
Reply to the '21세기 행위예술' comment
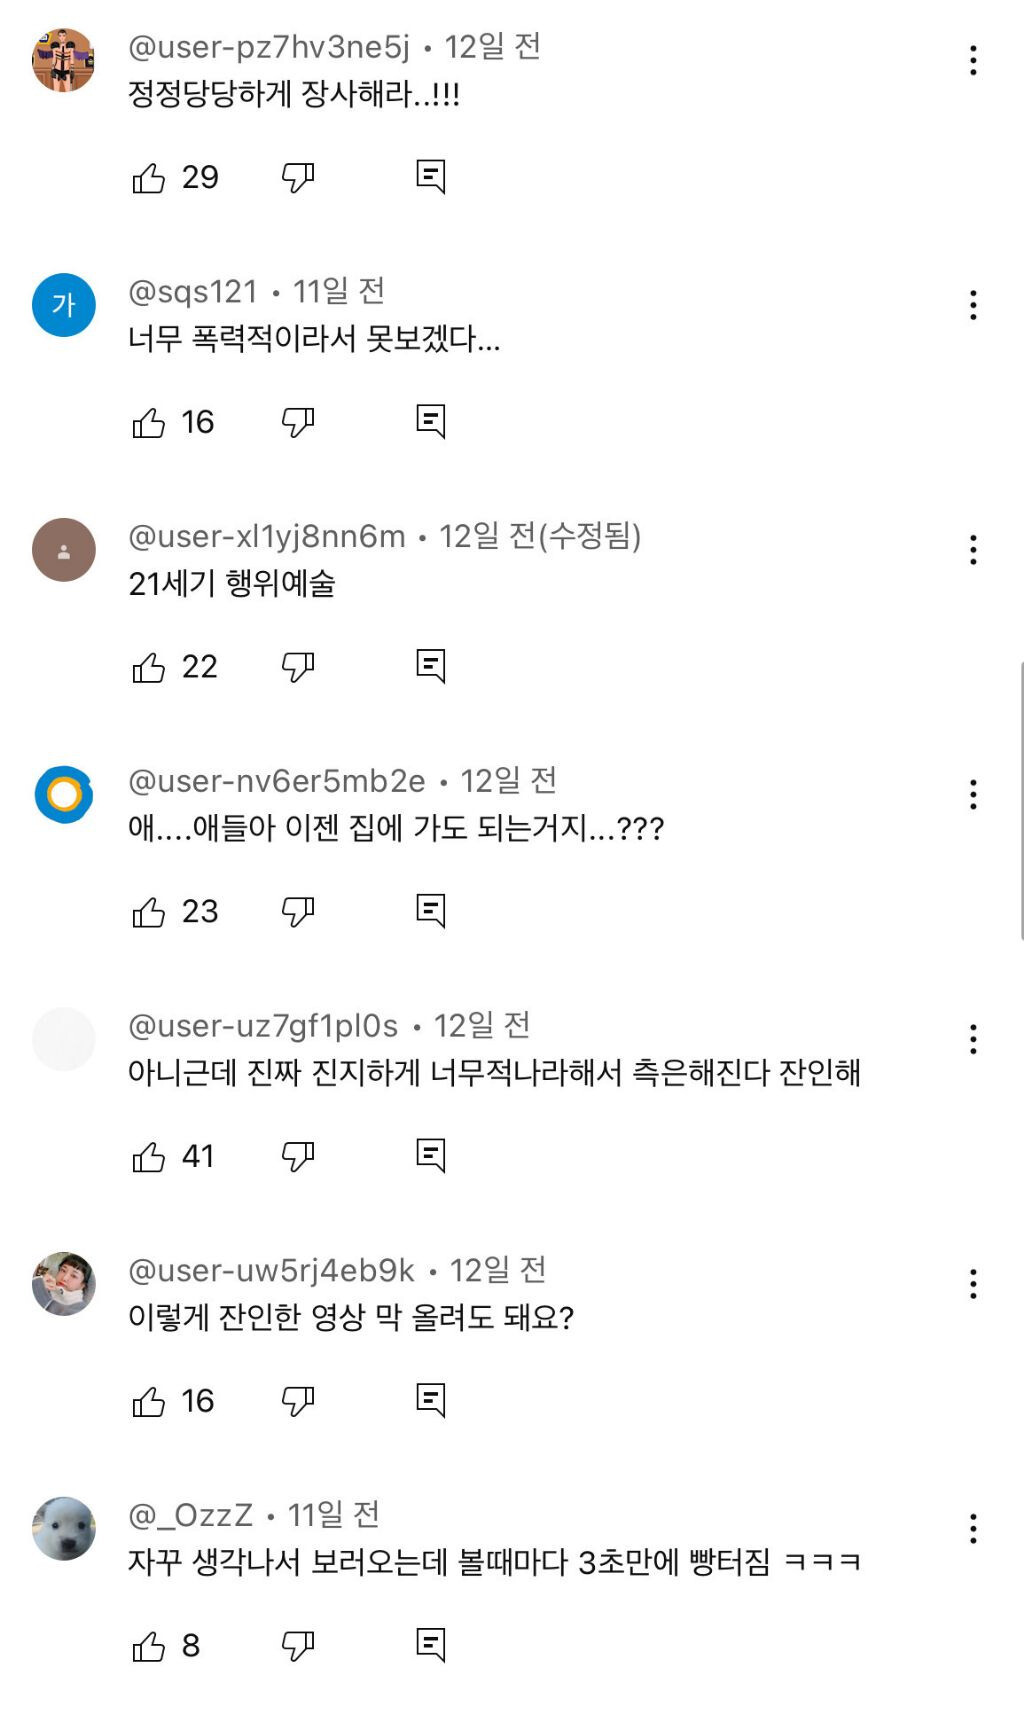(x=430, y=666)
